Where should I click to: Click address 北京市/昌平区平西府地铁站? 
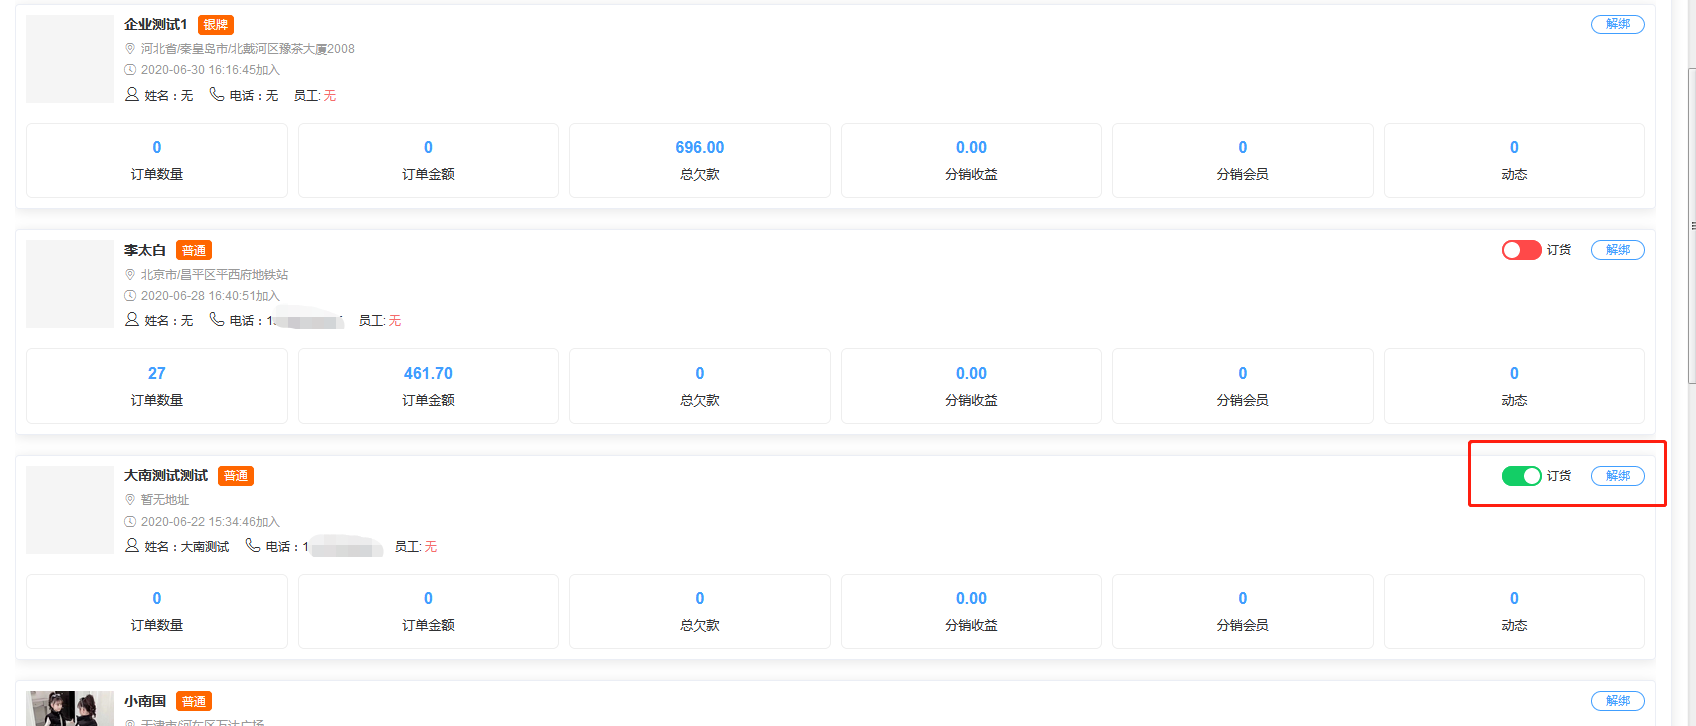coord(214,274)
